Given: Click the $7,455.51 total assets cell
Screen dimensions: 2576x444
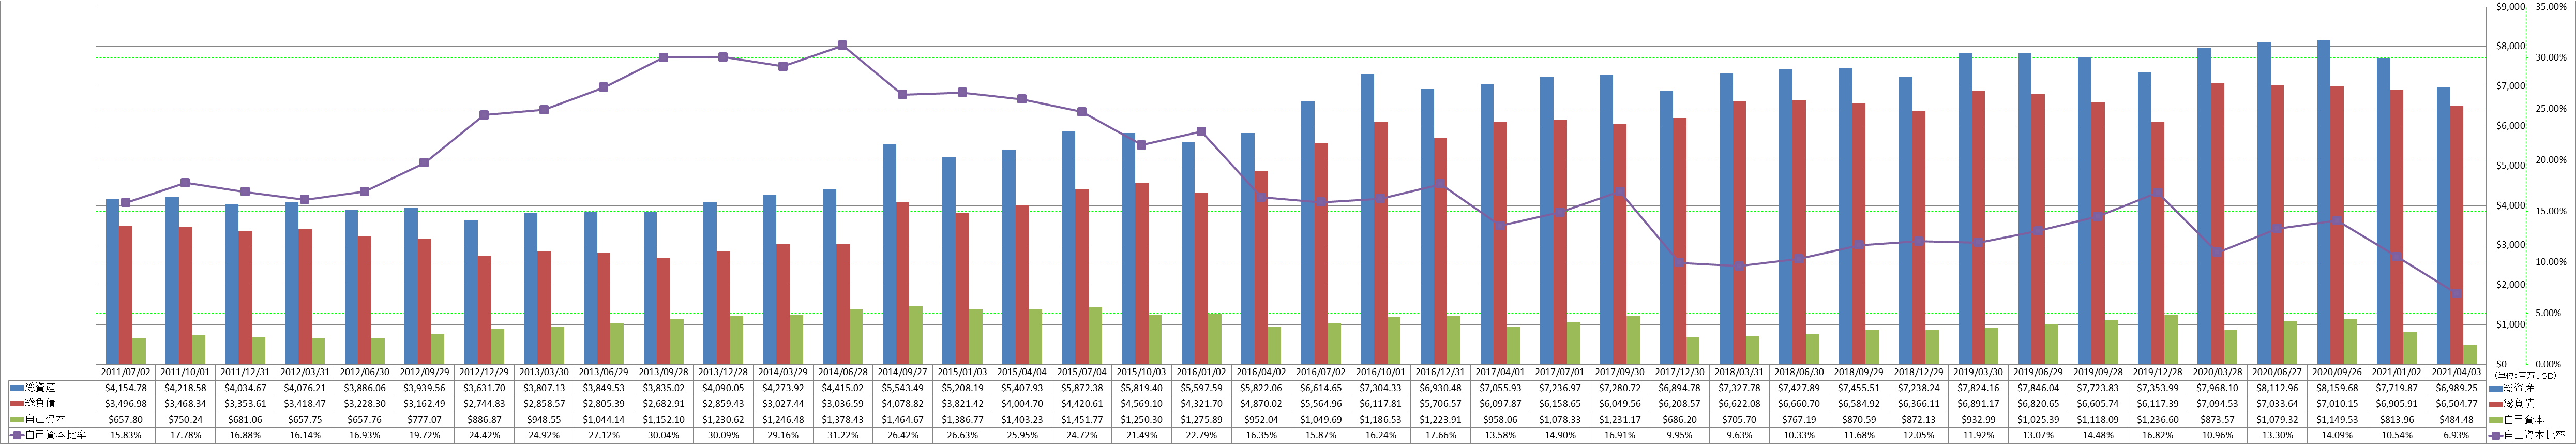Looking at the screenshot, I should pos(1859,388).
